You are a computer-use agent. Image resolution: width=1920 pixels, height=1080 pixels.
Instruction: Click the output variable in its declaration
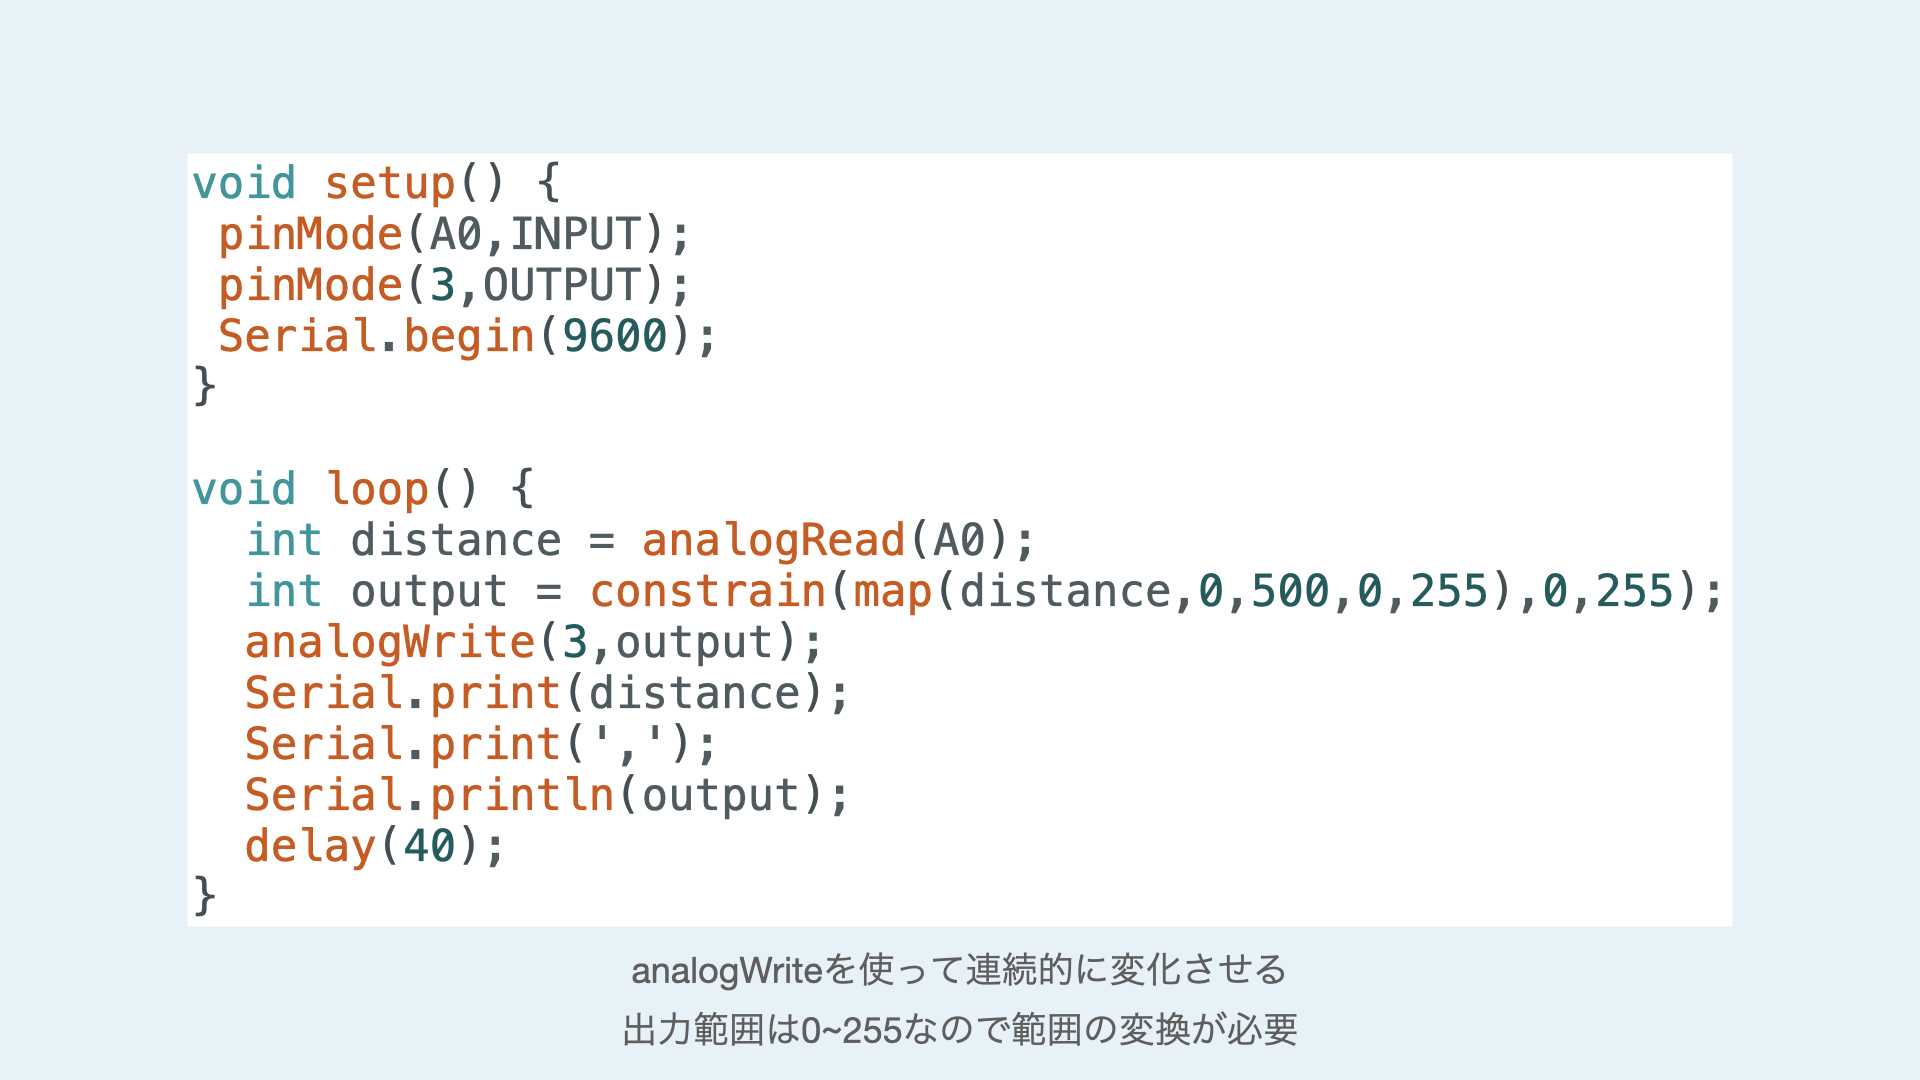click(429, 592)
